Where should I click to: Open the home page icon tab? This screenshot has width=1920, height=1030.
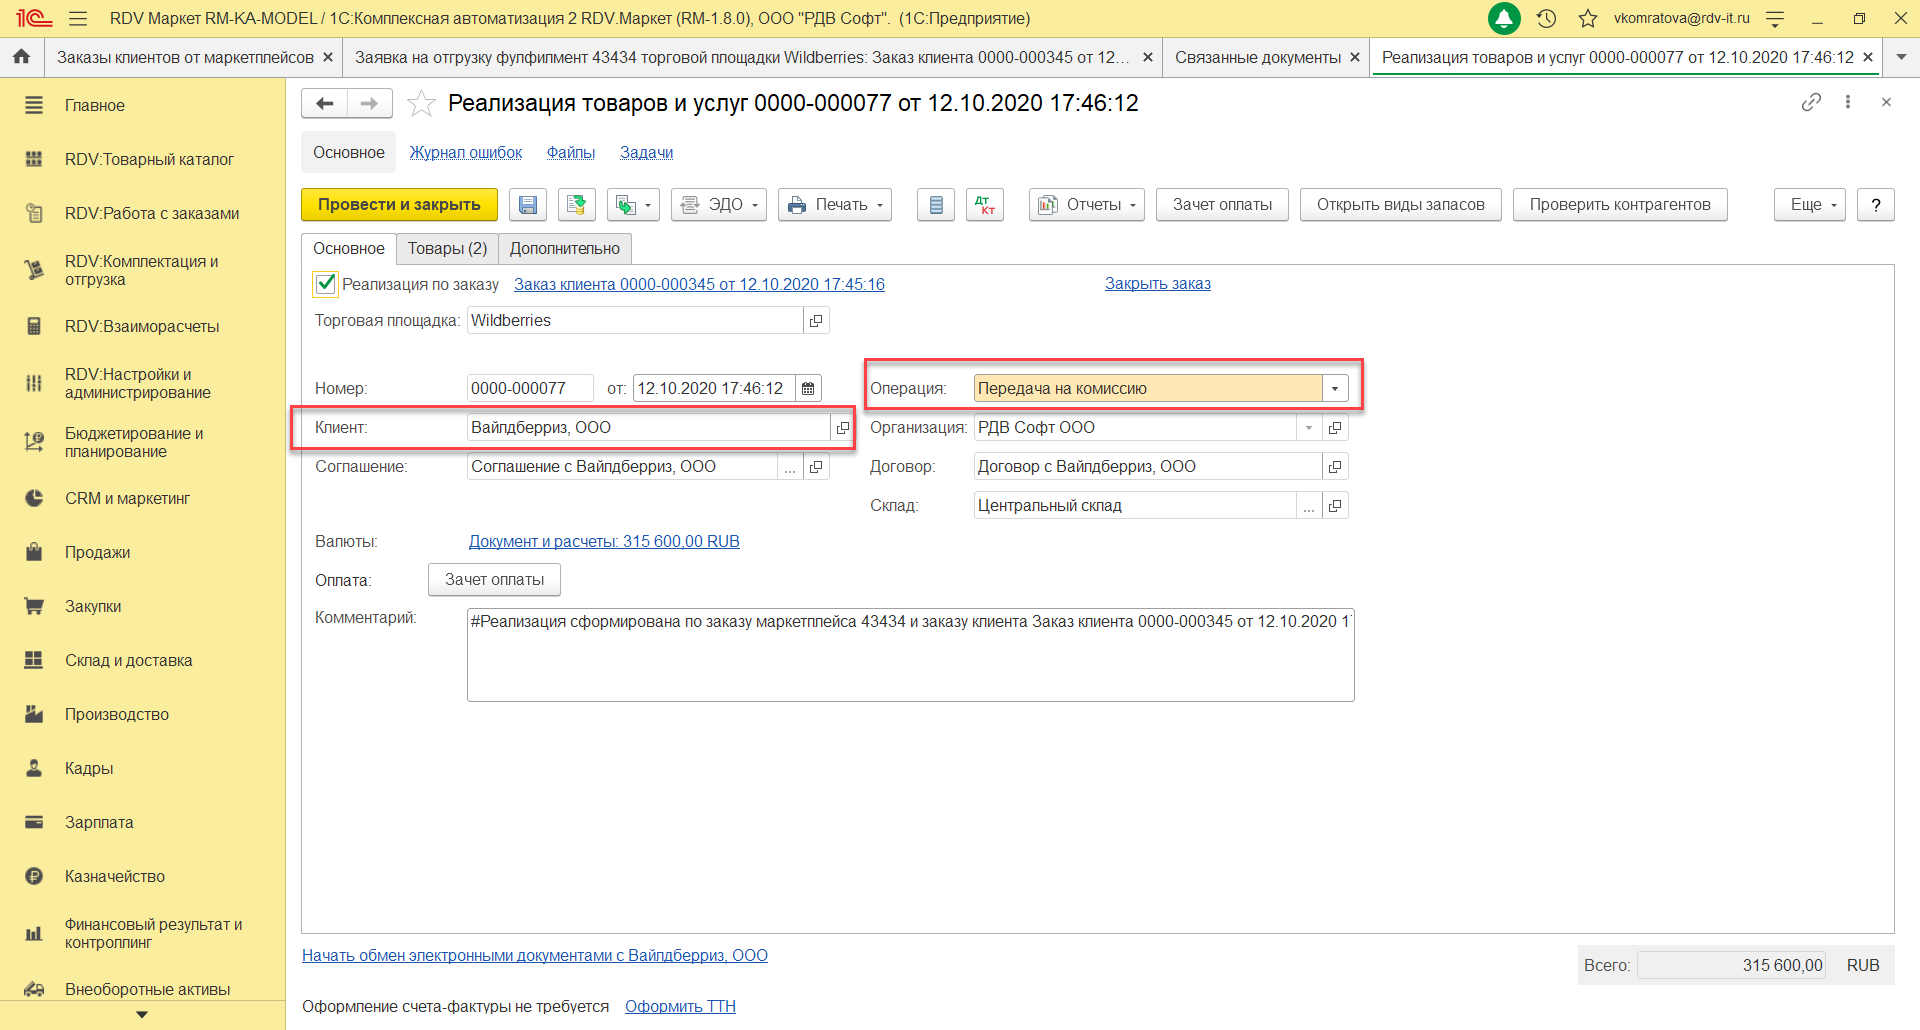(21, 57)
